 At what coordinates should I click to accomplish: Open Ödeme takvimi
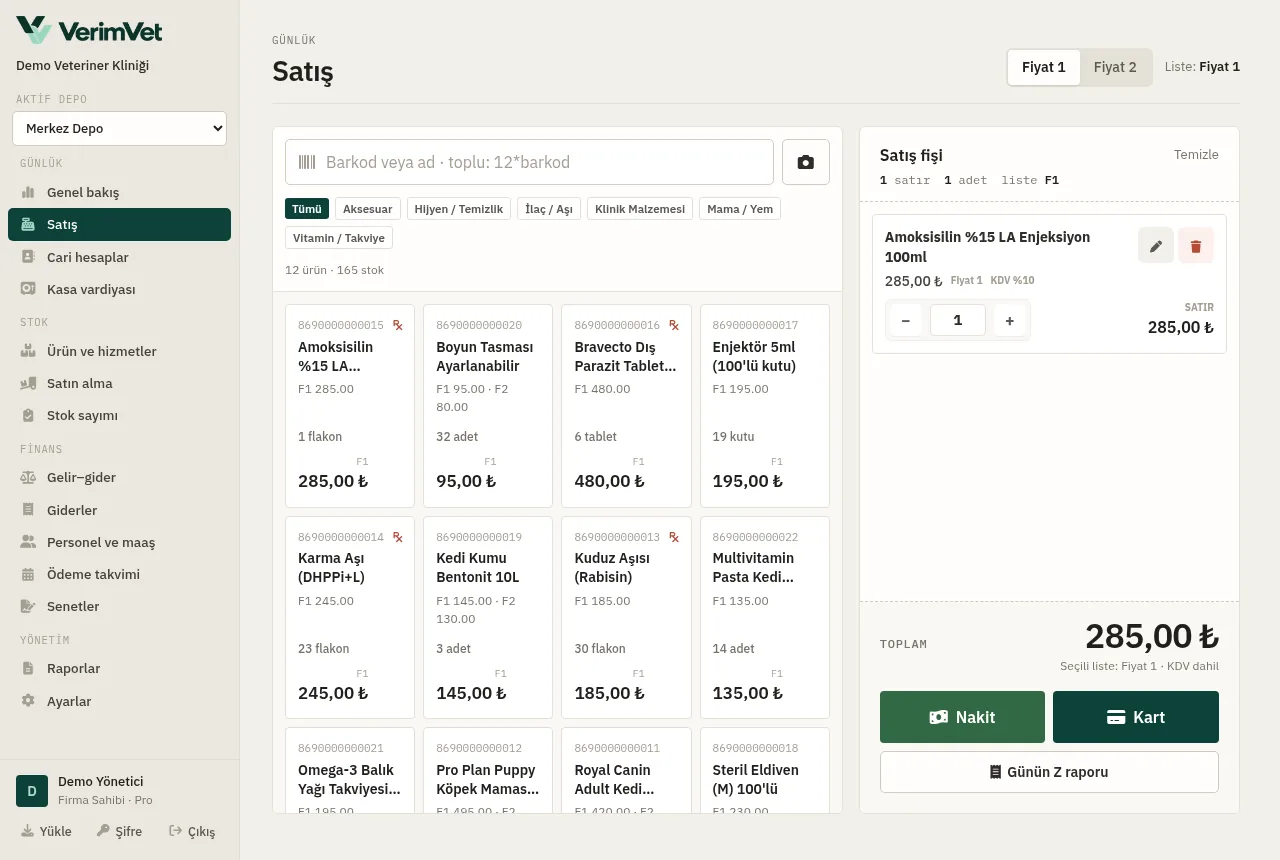[119, 574]
